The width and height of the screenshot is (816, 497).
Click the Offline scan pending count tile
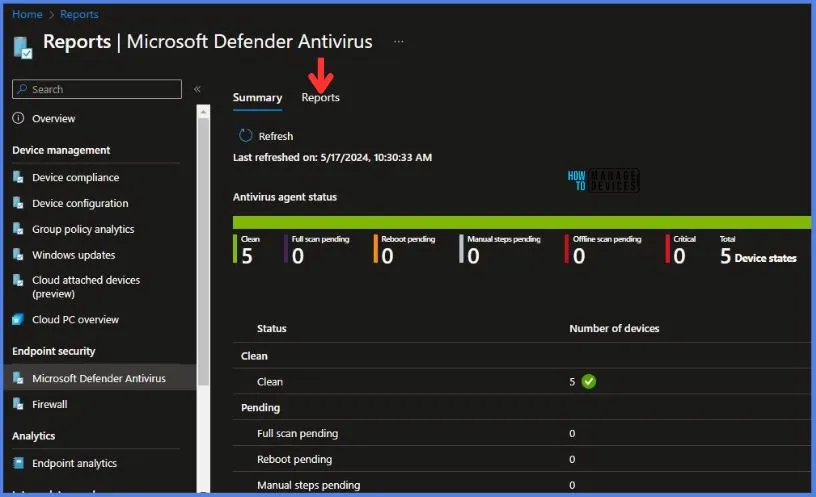[603, 249]
